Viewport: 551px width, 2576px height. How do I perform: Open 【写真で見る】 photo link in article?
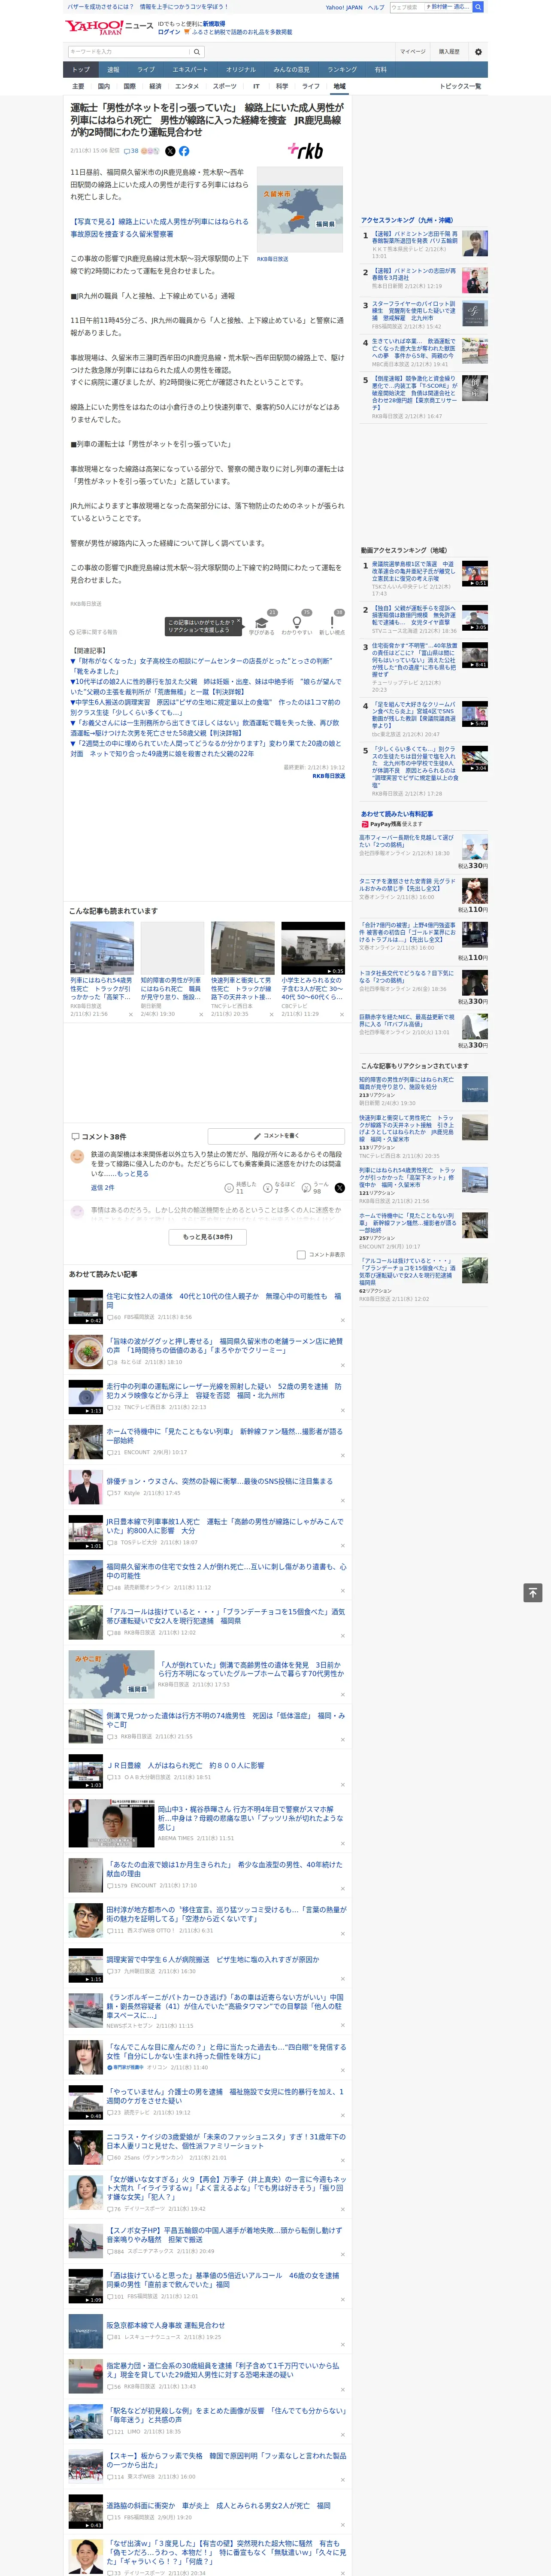pyautogui.click(x=159, y=228)
